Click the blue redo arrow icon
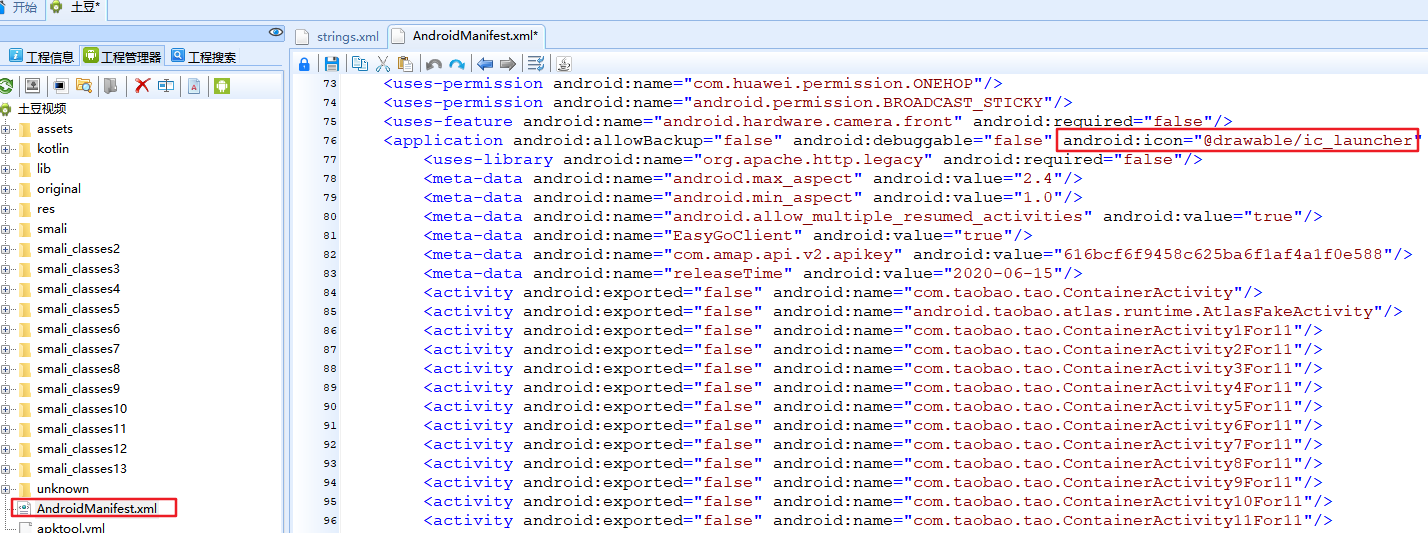1428x533 pixels. pyautogui.click(x=457, y=63)
